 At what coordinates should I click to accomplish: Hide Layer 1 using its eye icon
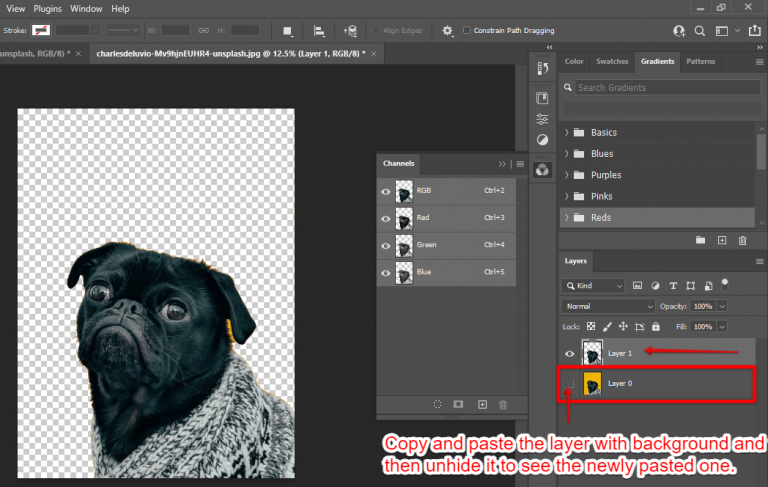(x=570, y=353)
